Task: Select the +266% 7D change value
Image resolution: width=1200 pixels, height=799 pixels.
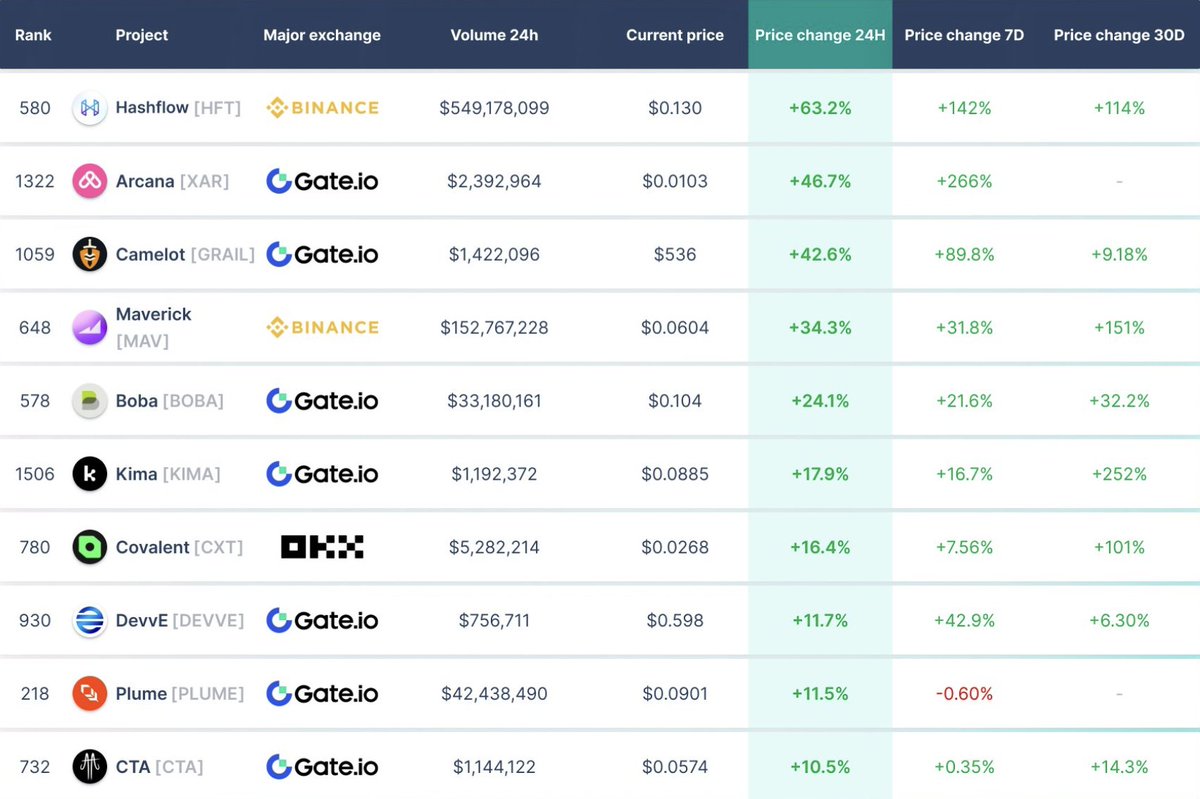Action: click(964, 181)
